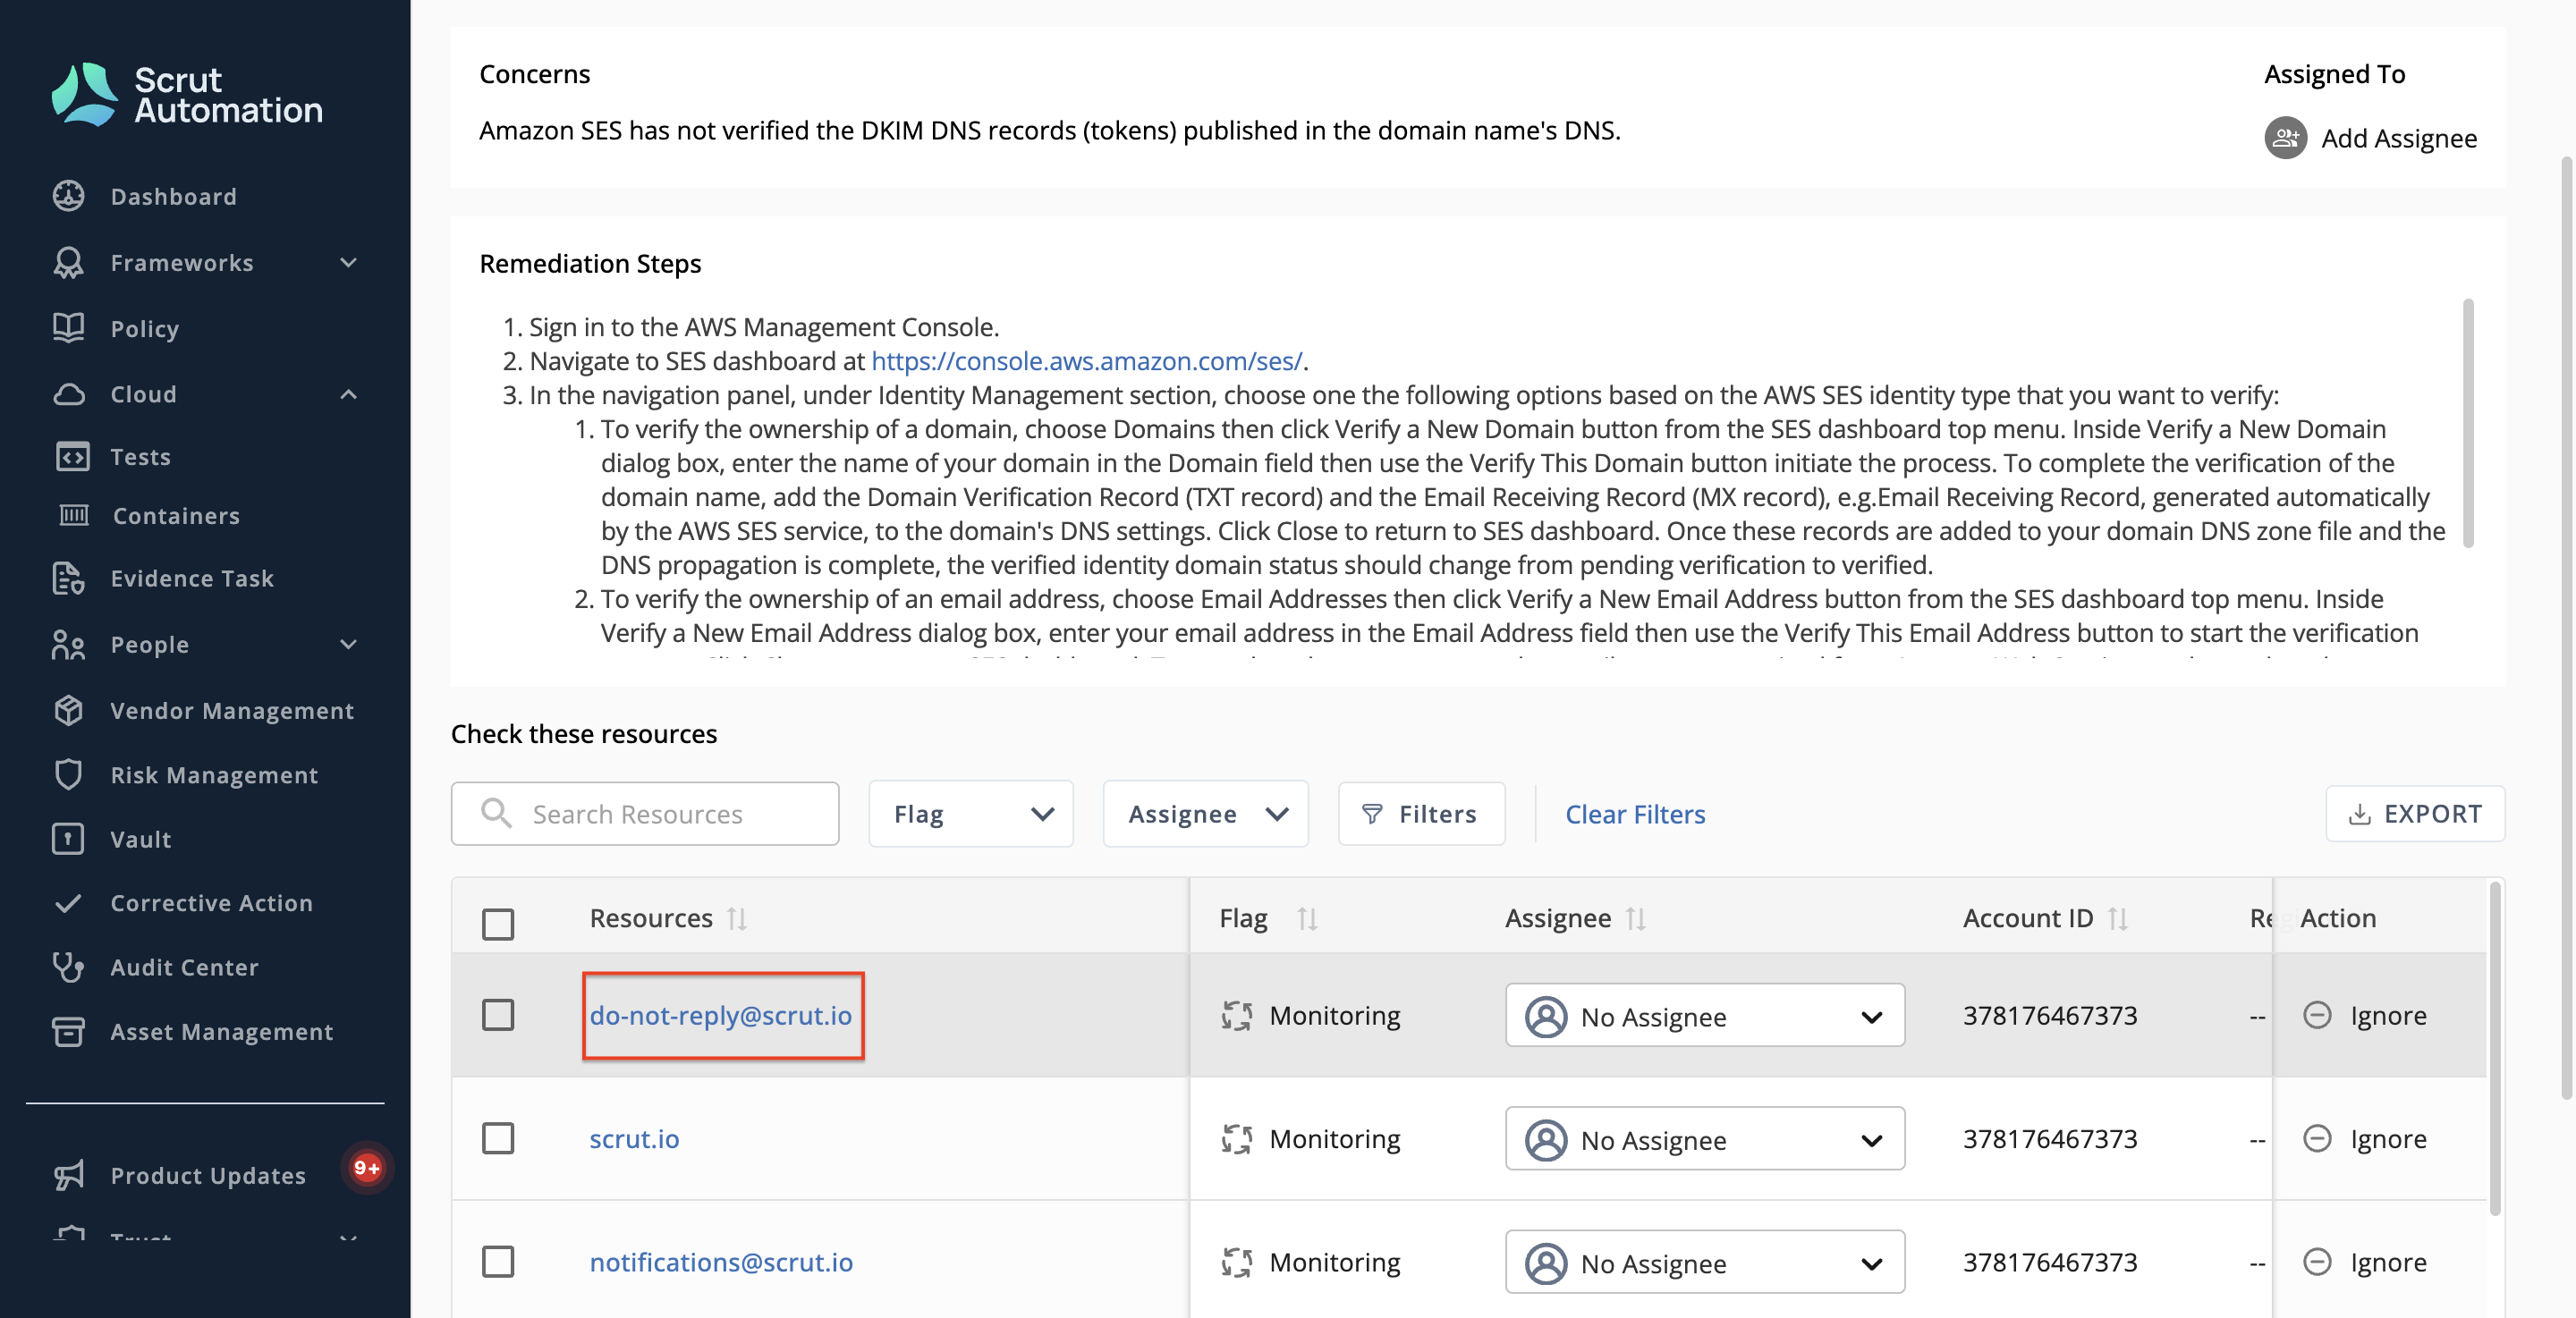Open the Assignee filter dropdown
This screenshot has width=2576, height=1318.
[x=1205, y=813]
